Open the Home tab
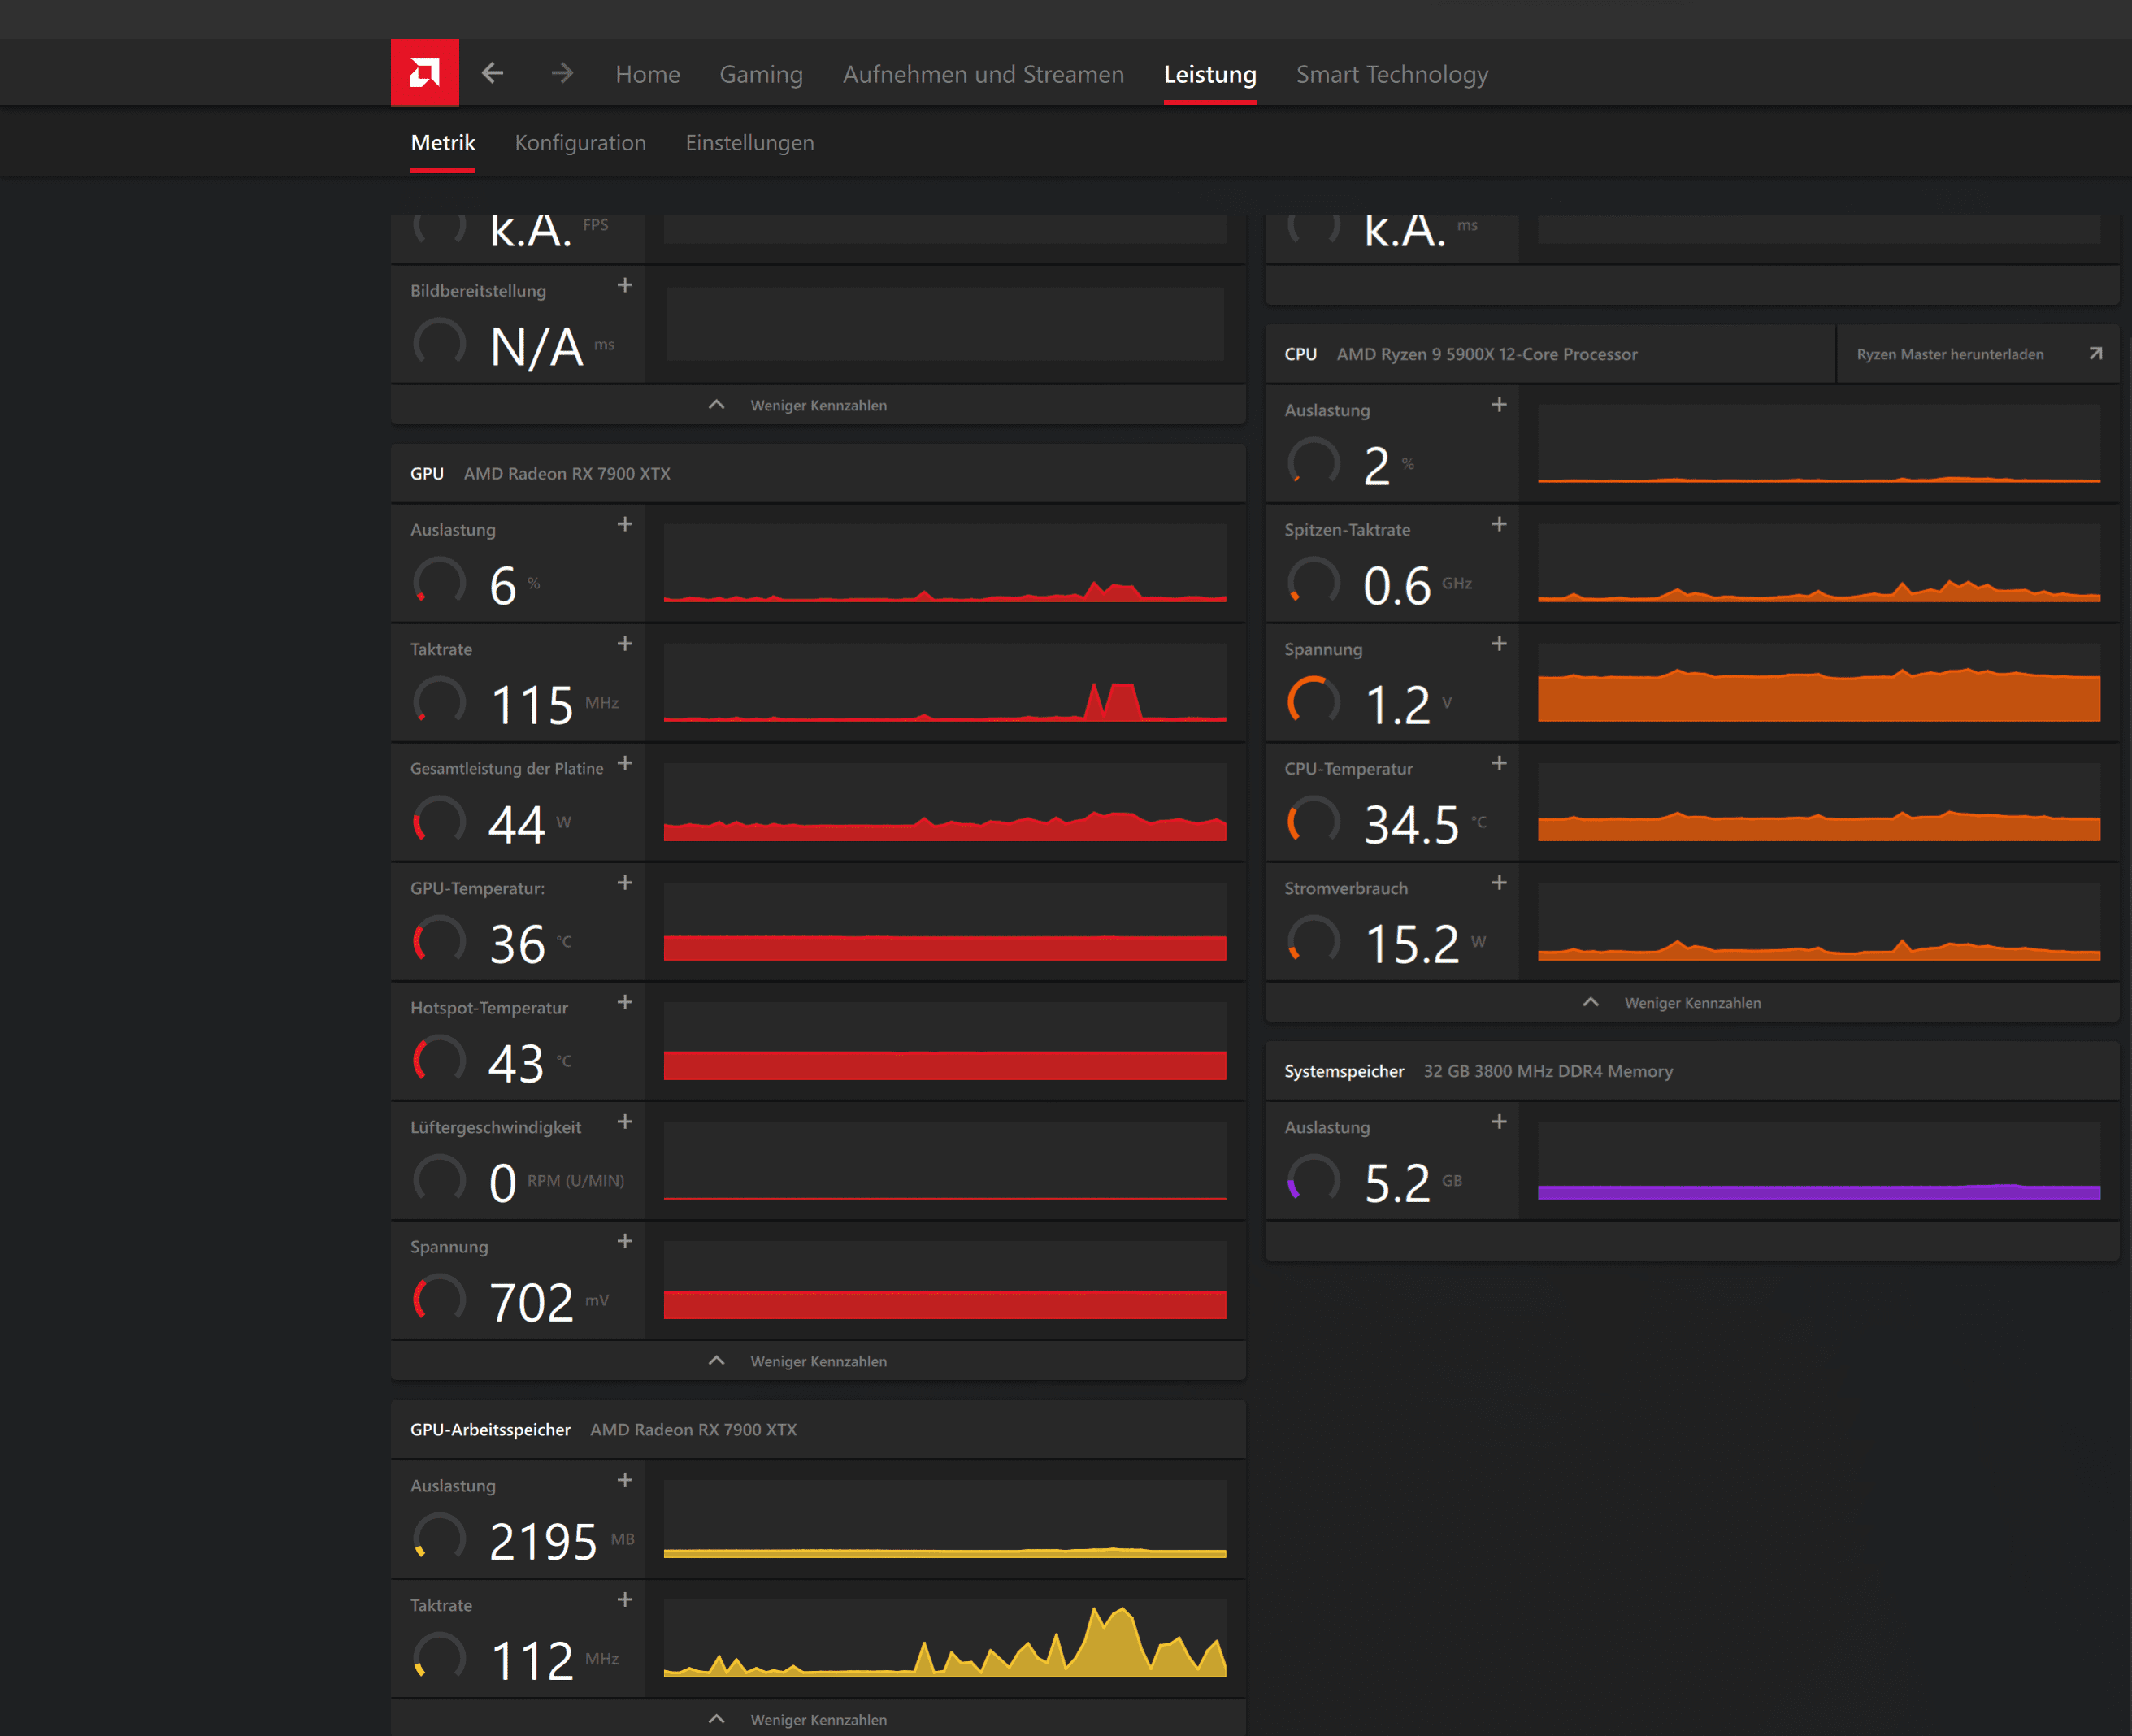The width and height of the screenshot is (2132, 1736). (x=647, y=74)
